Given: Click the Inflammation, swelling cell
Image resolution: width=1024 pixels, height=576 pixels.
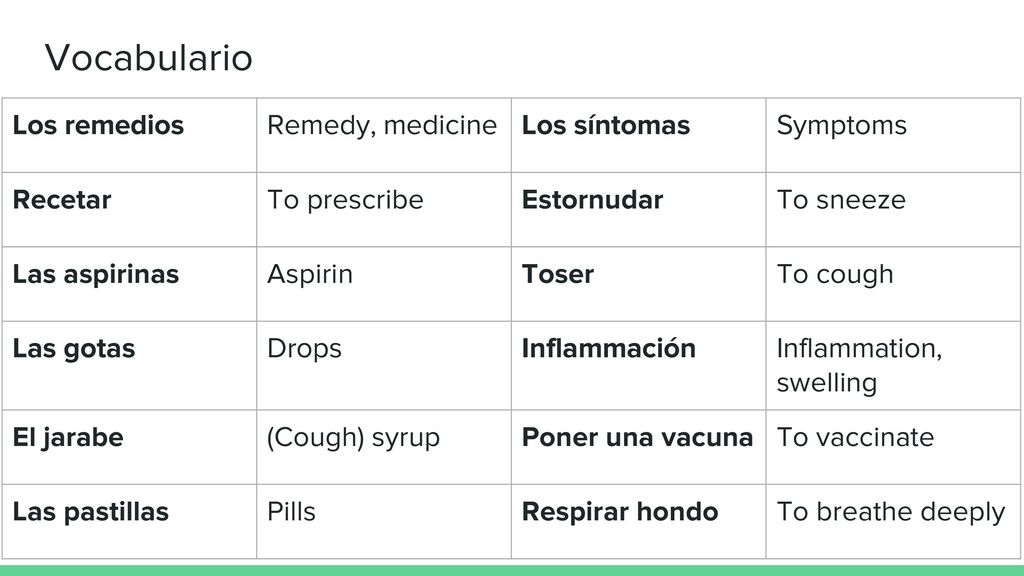Looking at the screenshot, I should click(893, 366).
